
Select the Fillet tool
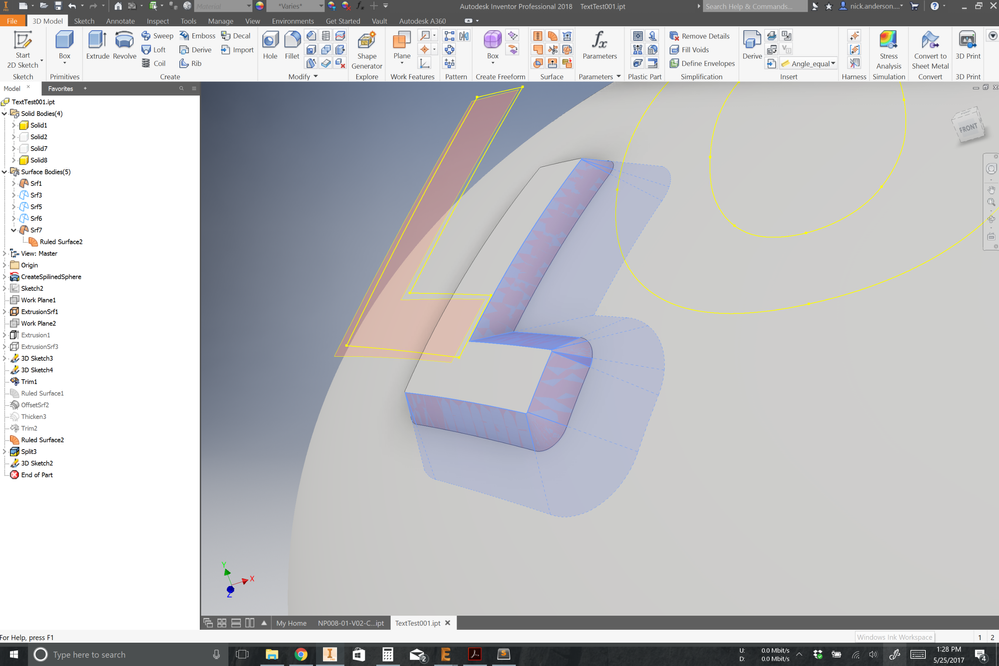click(x=292, y=45)
